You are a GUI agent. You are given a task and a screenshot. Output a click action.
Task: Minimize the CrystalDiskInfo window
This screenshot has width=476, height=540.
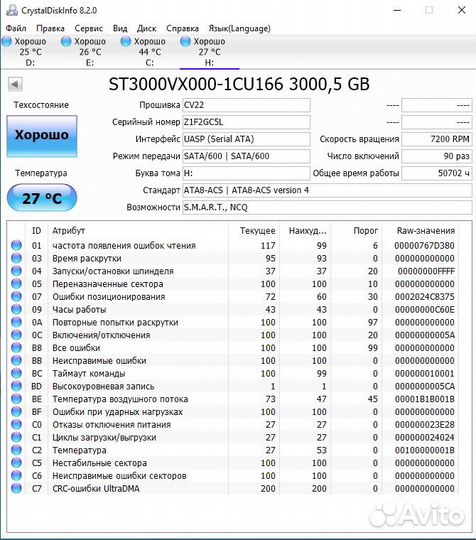[397, 10]
